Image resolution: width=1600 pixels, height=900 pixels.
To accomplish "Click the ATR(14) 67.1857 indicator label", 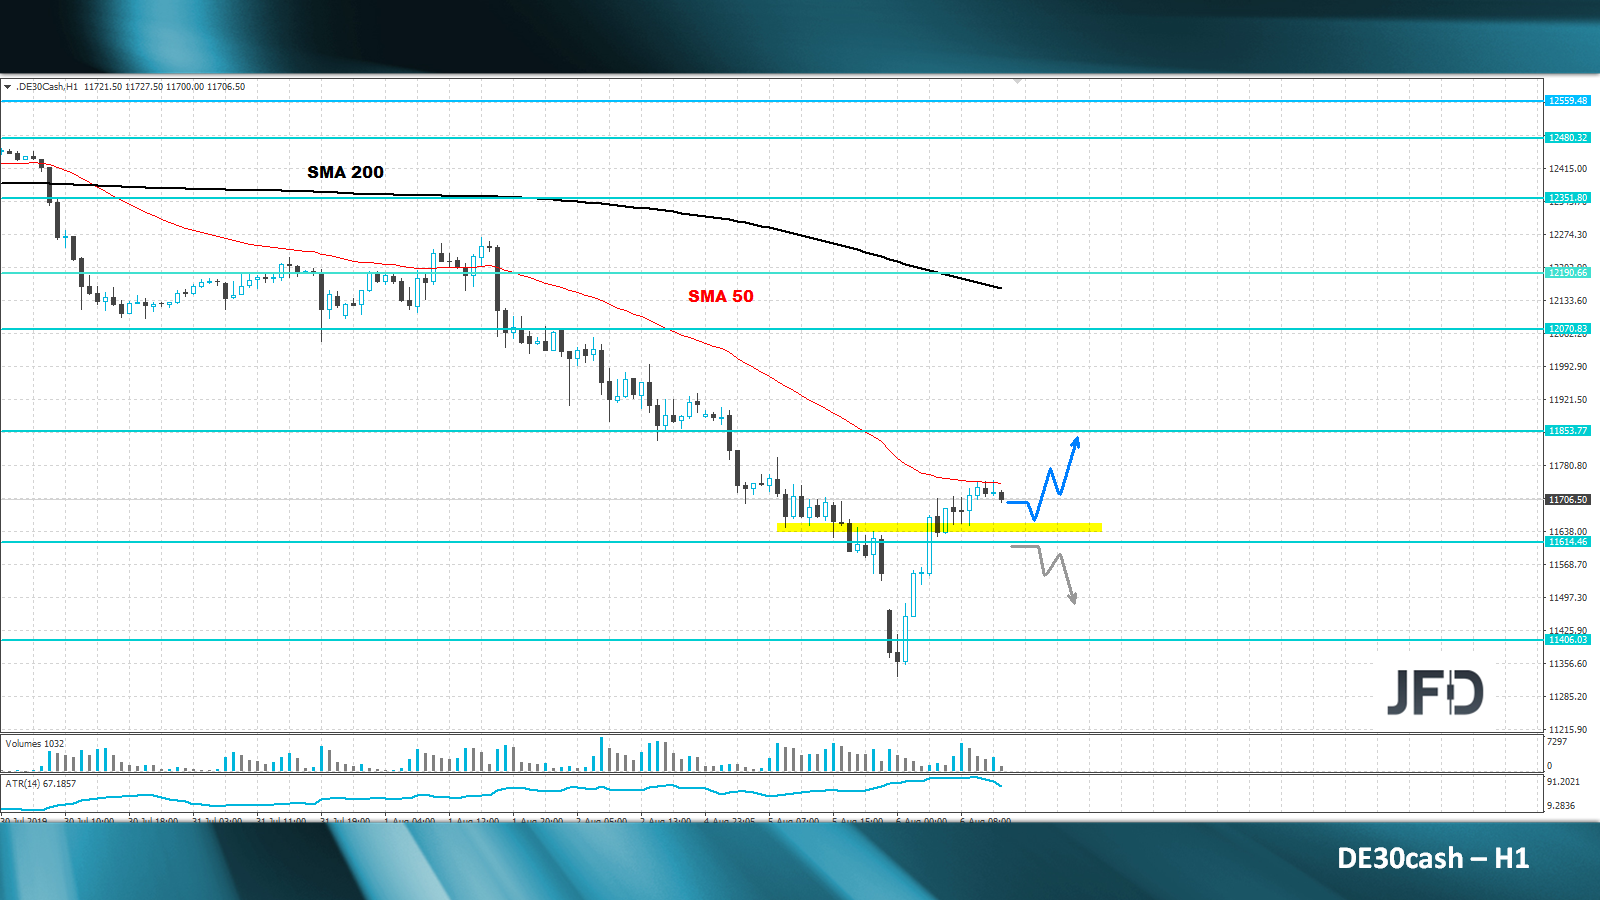I will click(41, 784).
